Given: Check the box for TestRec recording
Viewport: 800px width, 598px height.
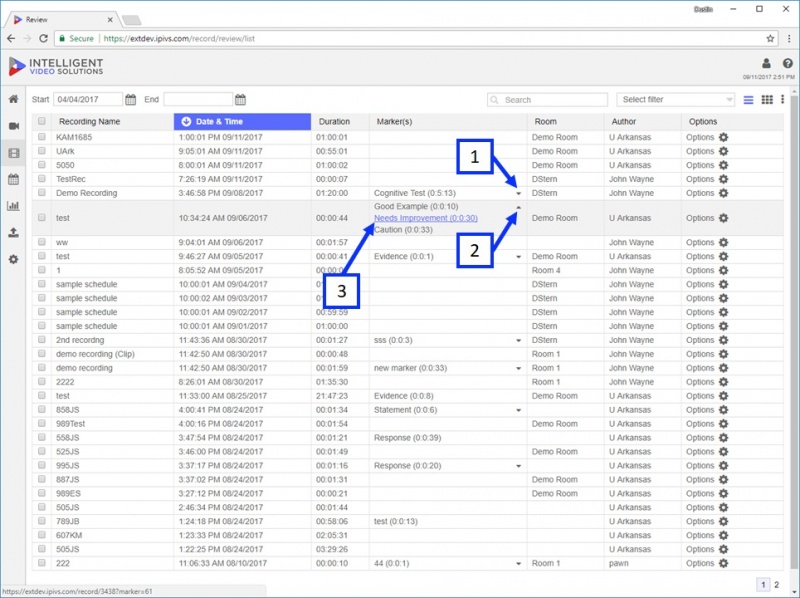Looking at the screenshot, I should 42,179.
